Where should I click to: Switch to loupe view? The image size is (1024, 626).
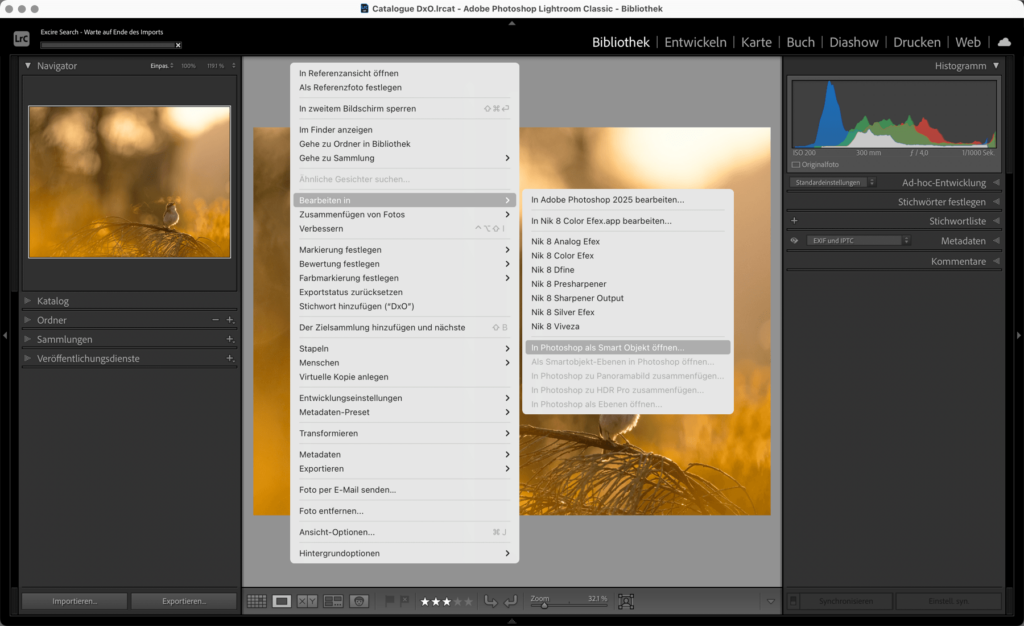281,601
